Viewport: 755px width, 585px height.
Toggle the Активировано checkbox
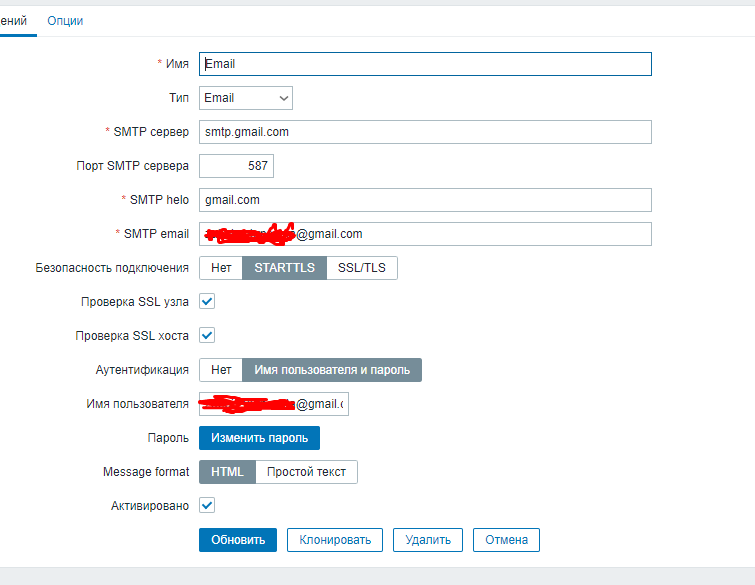pos(207,505)
